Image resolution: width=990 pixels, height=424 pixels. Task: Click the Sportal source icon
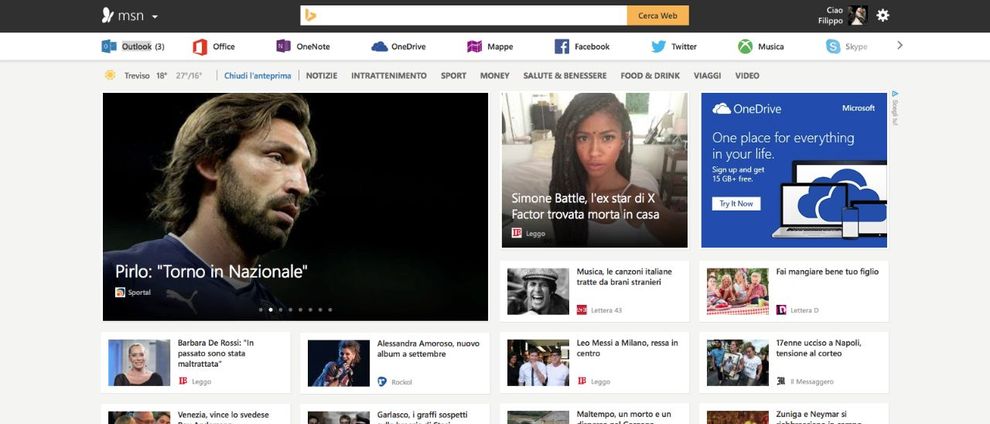(x=120, y=292)
